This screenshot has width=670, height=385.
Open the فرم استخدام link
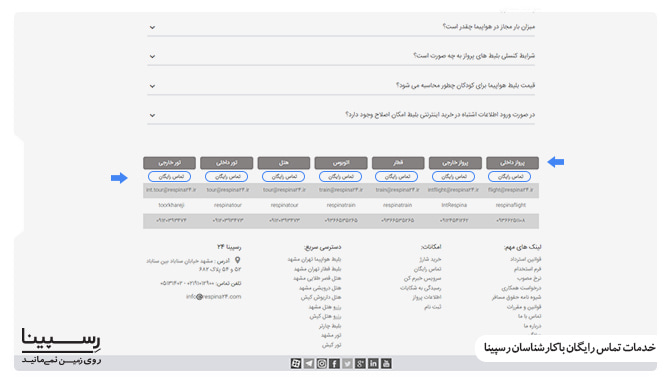[528, 269]
